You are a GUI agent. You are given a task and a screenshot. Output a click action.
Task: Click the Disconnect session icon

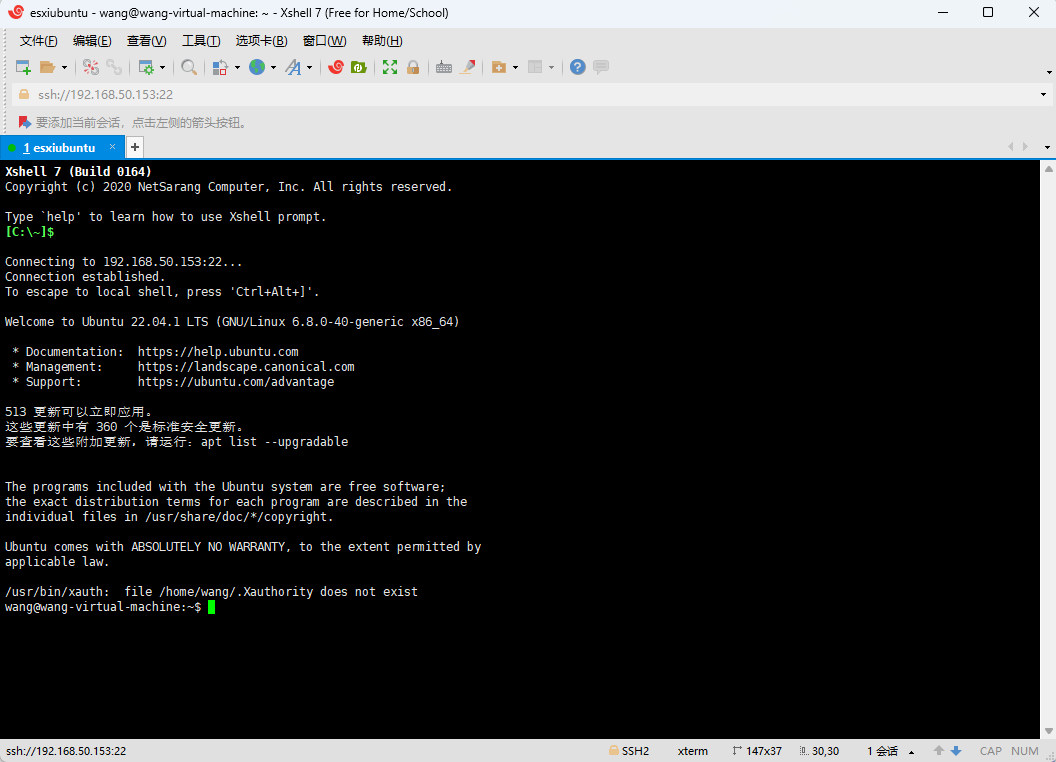91,67
